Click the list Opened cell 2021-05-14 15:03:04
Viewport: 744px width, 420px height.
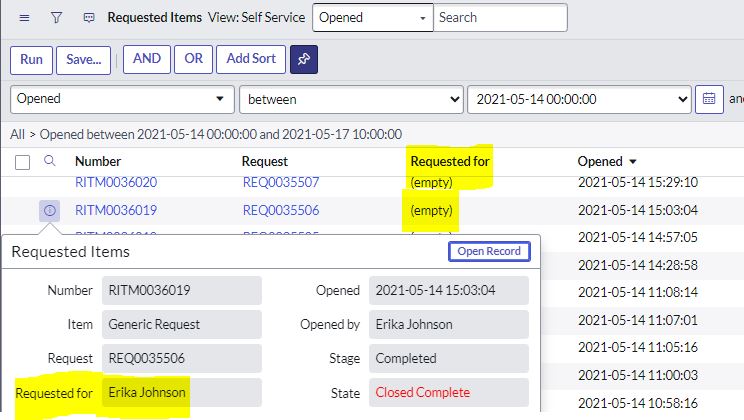(638, 210)
